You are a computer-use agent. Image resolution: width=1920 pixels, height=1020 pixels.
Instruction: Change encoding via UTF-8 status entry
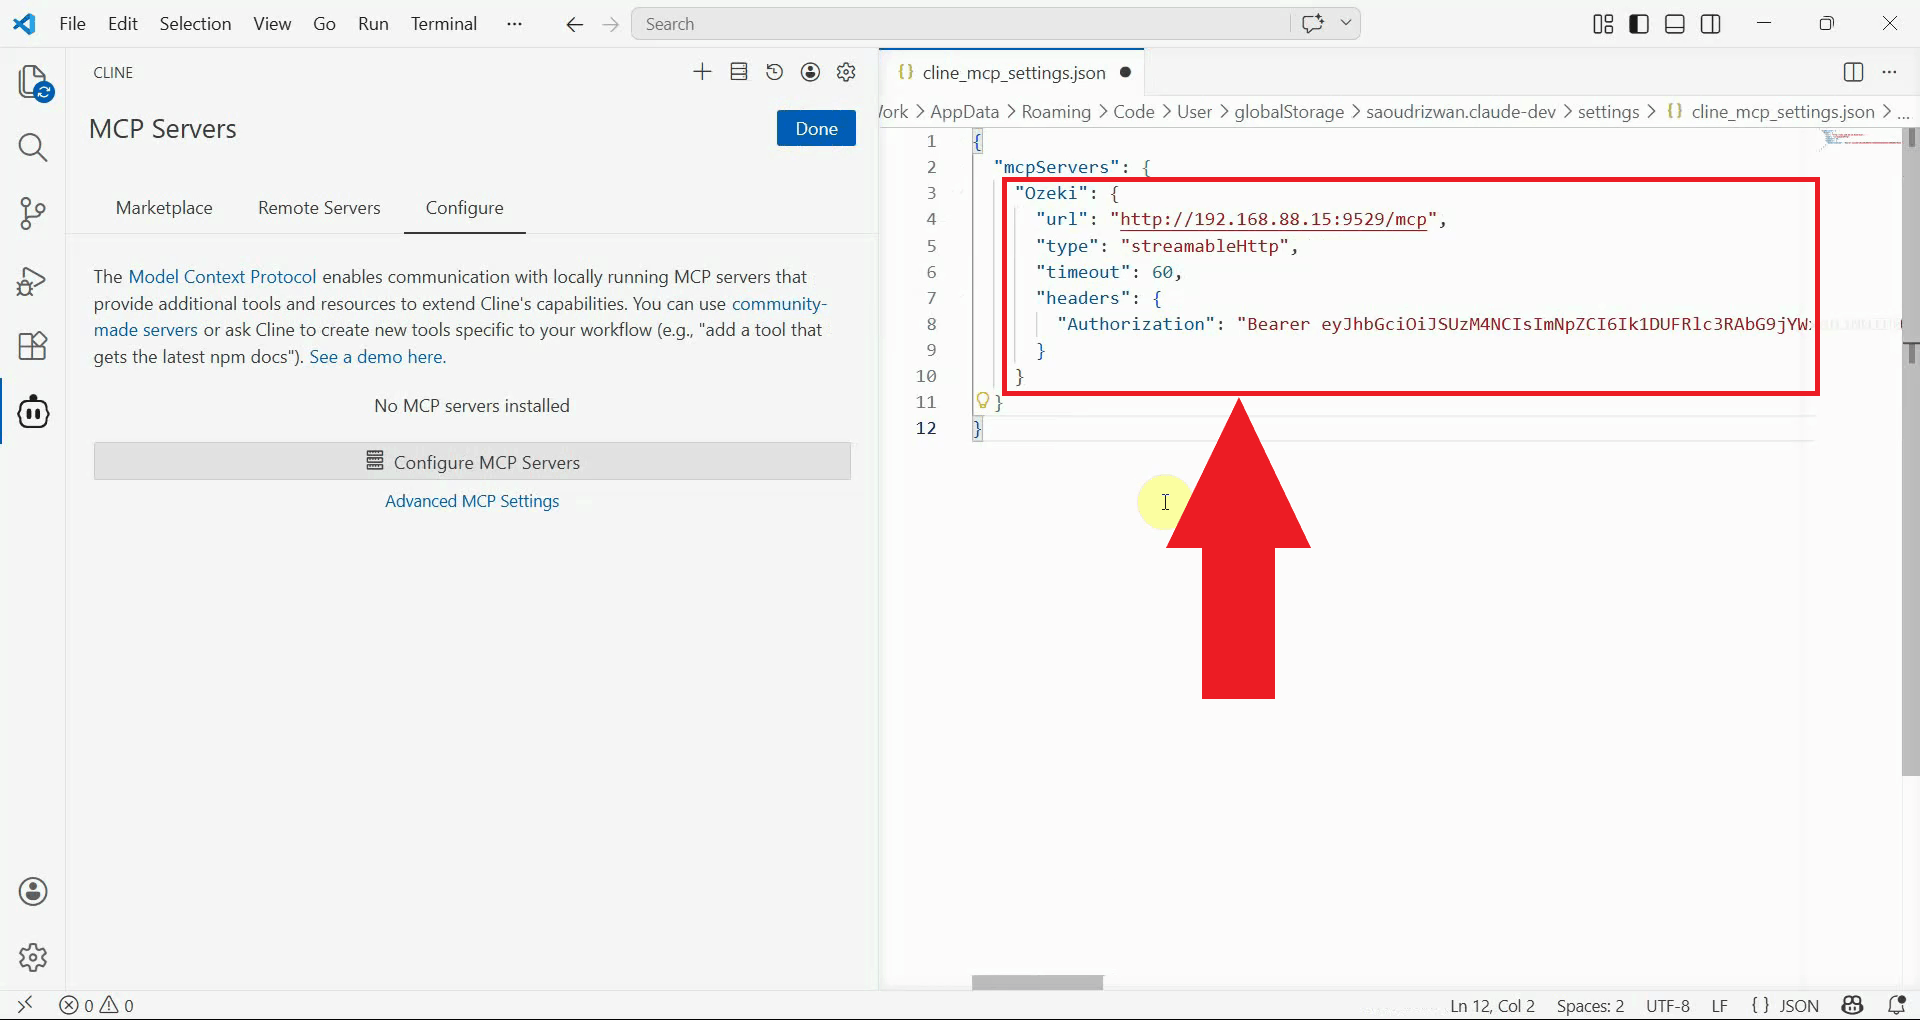tap(1668, 1005)
